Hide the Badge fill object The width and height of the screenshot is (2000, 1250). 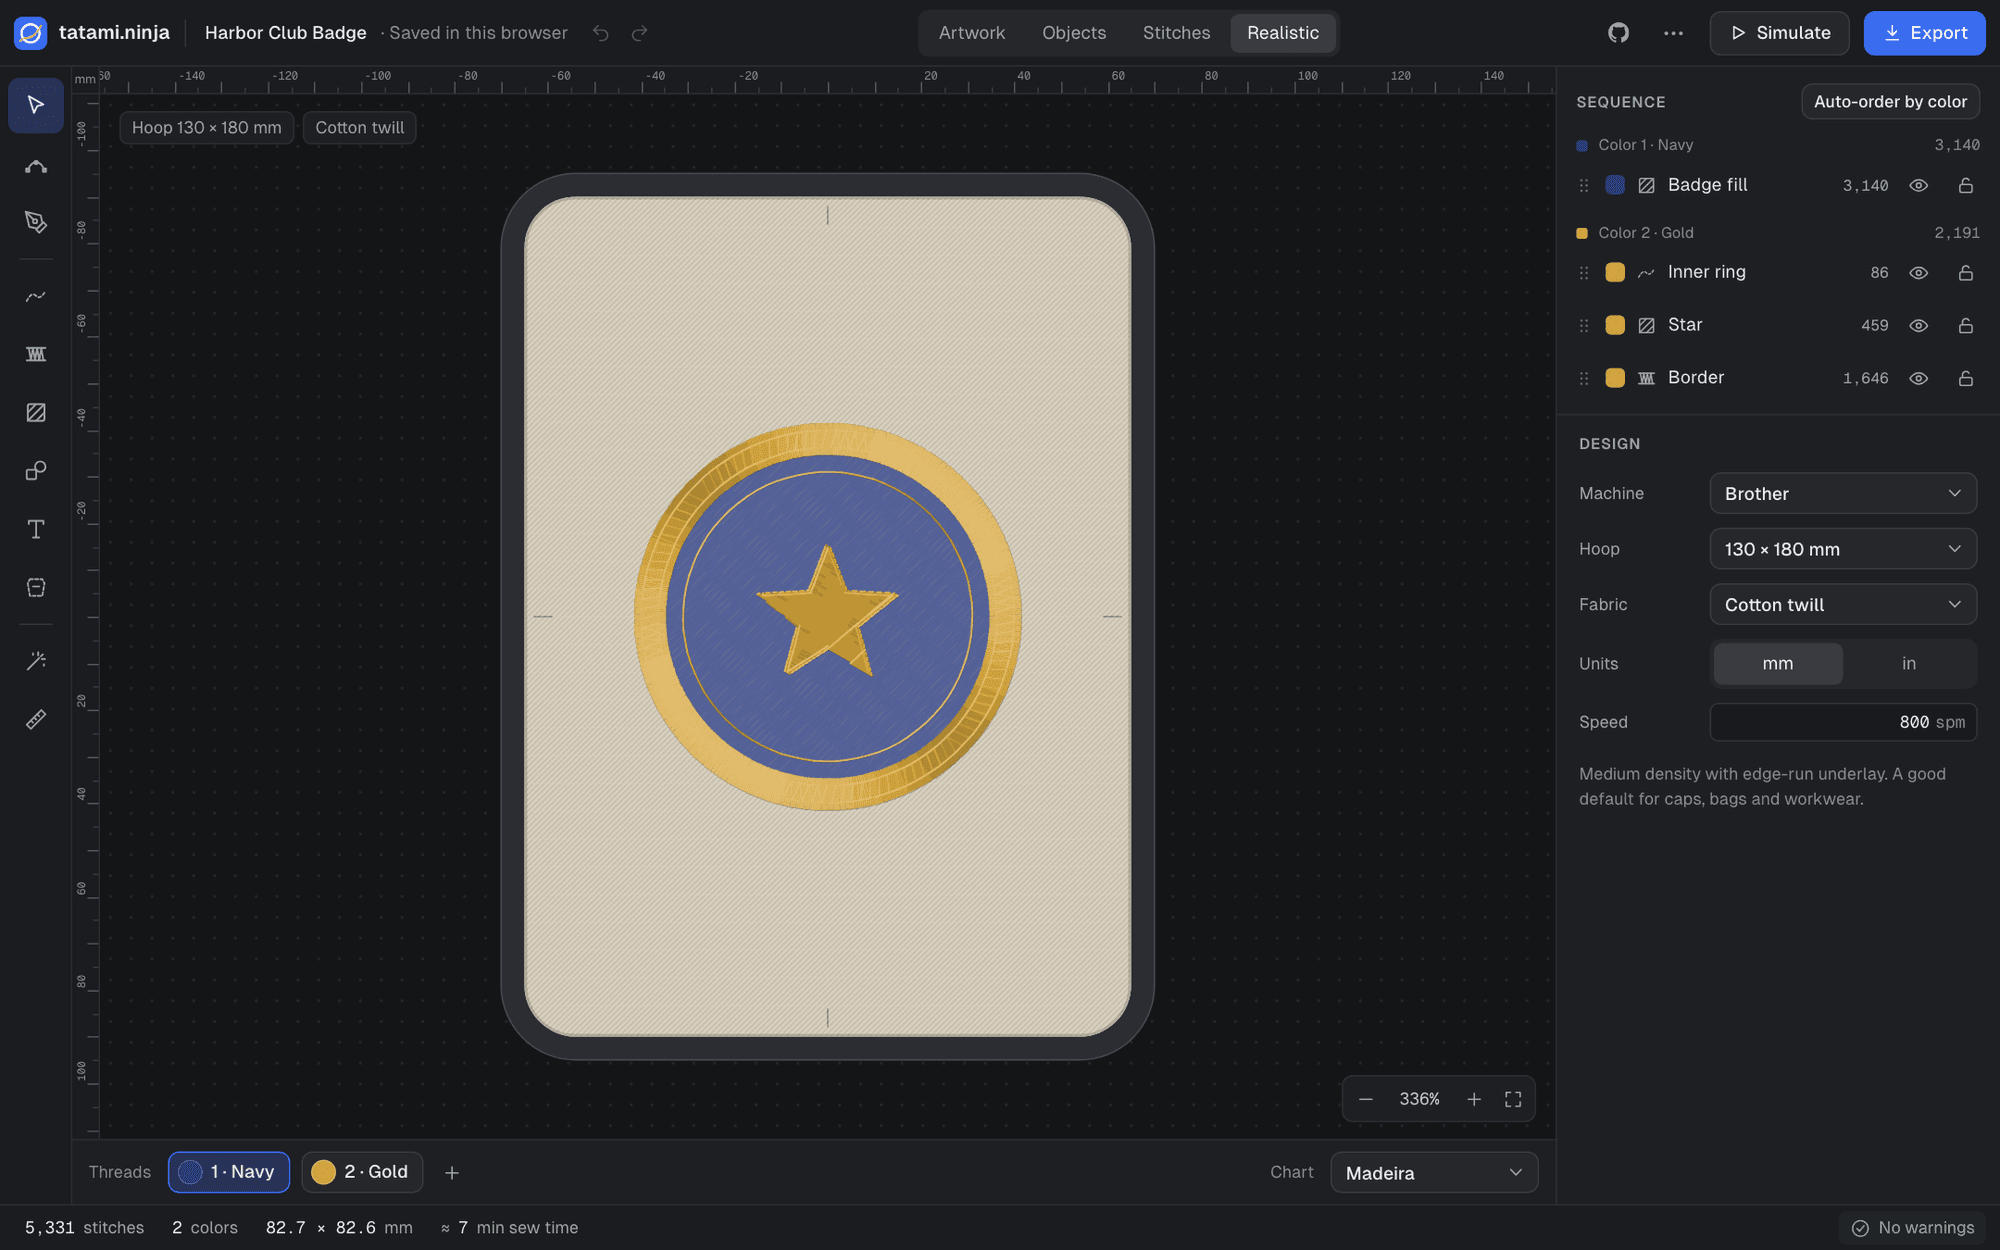tap(1918, 185)
